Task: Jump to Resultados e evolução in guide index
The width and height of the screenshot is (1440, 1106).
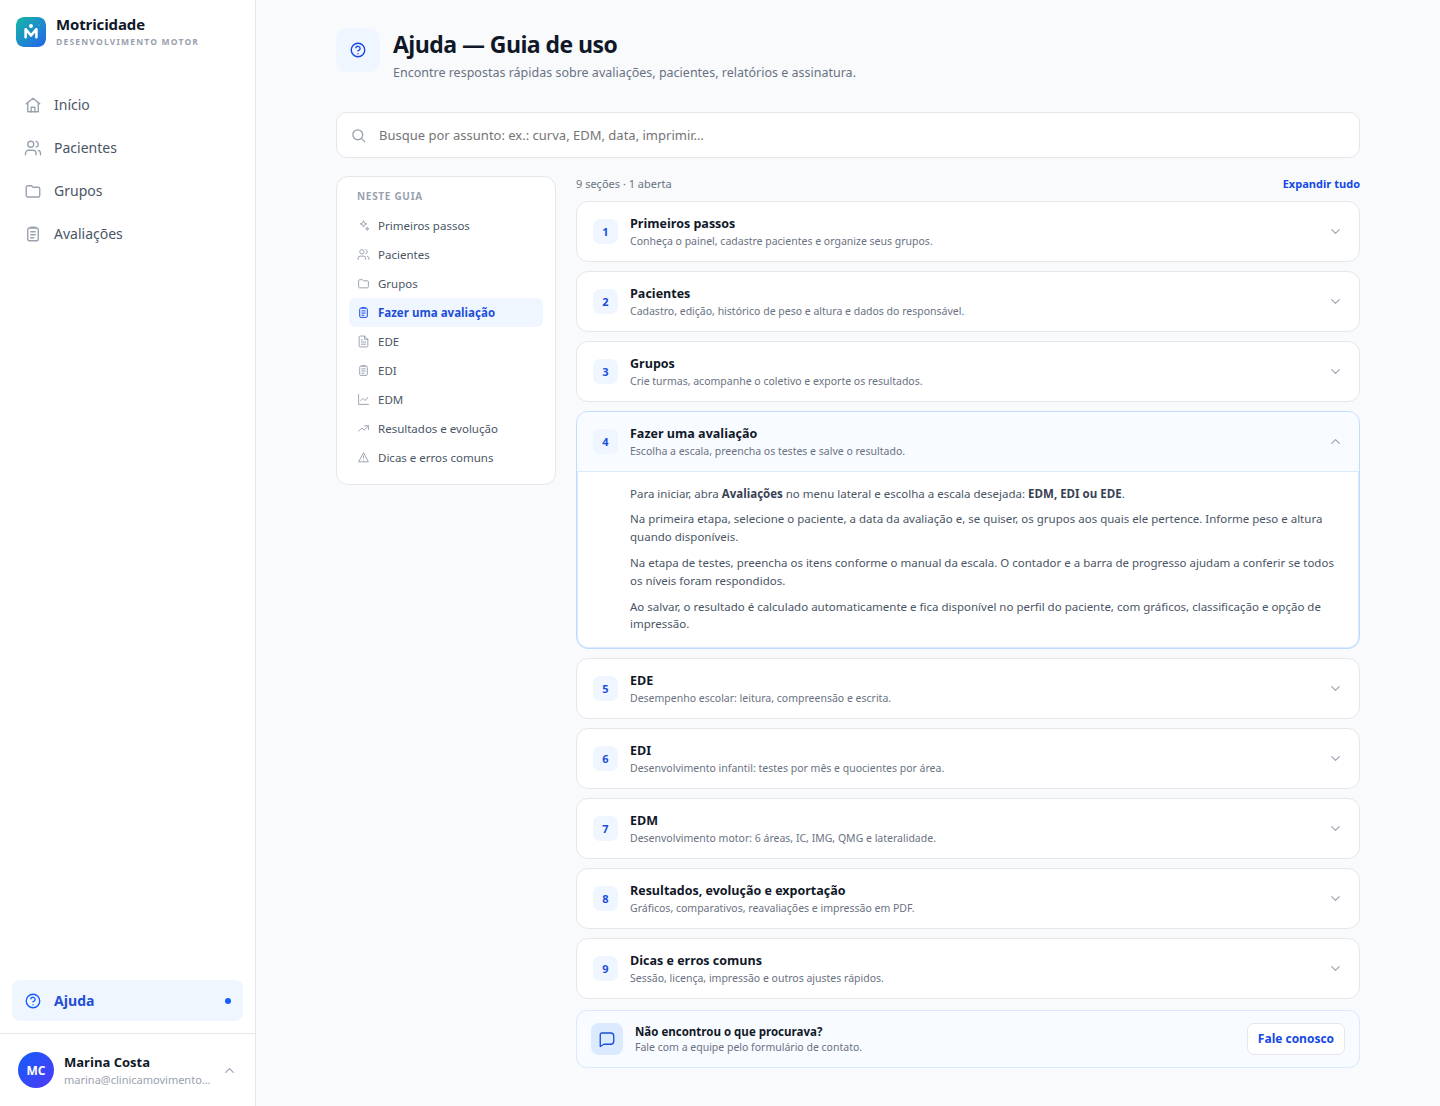Action: coord(446,429)
